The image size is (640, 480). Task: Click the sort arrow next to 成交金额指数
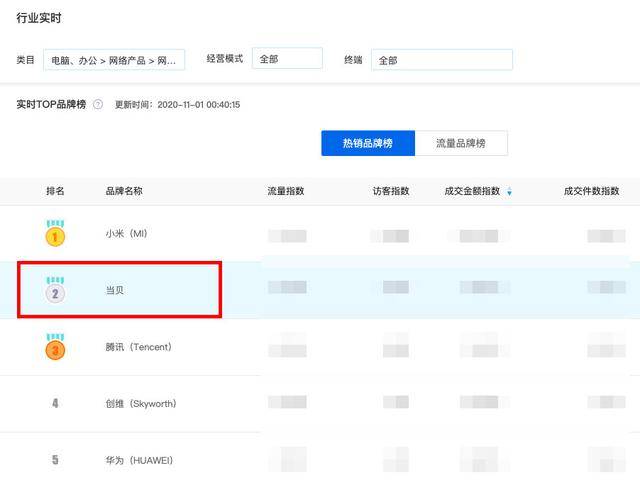pos(509,191)
